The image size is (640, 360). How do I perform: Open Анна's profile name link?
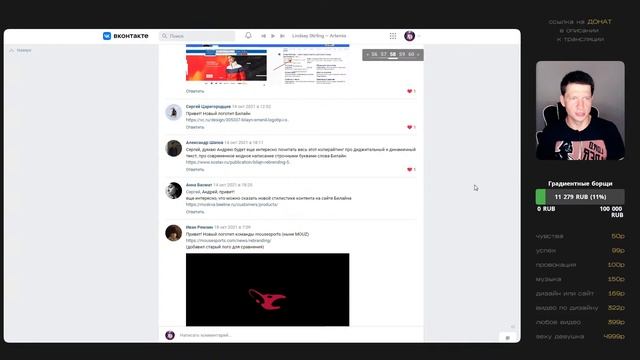199,185
